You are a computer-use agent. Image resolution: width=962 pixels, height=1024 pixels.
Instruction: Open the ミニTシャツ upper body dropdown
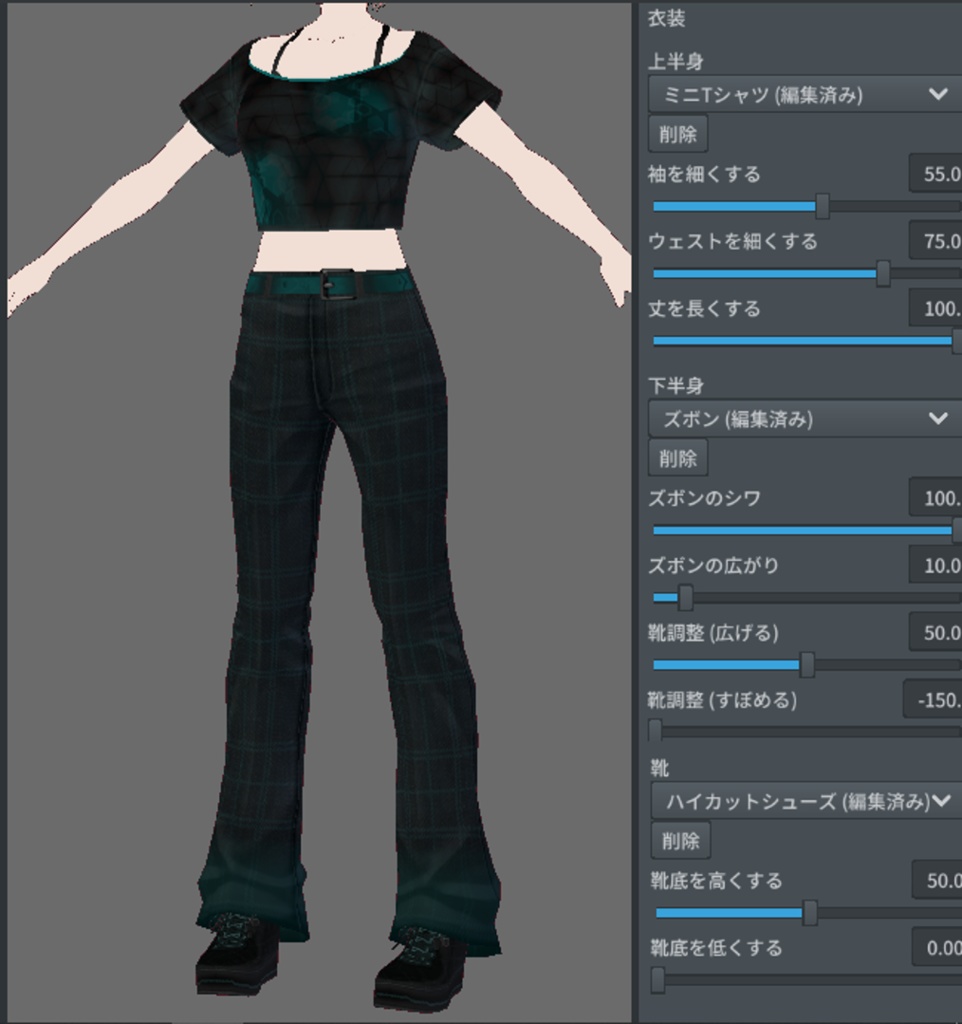point(800,93)
